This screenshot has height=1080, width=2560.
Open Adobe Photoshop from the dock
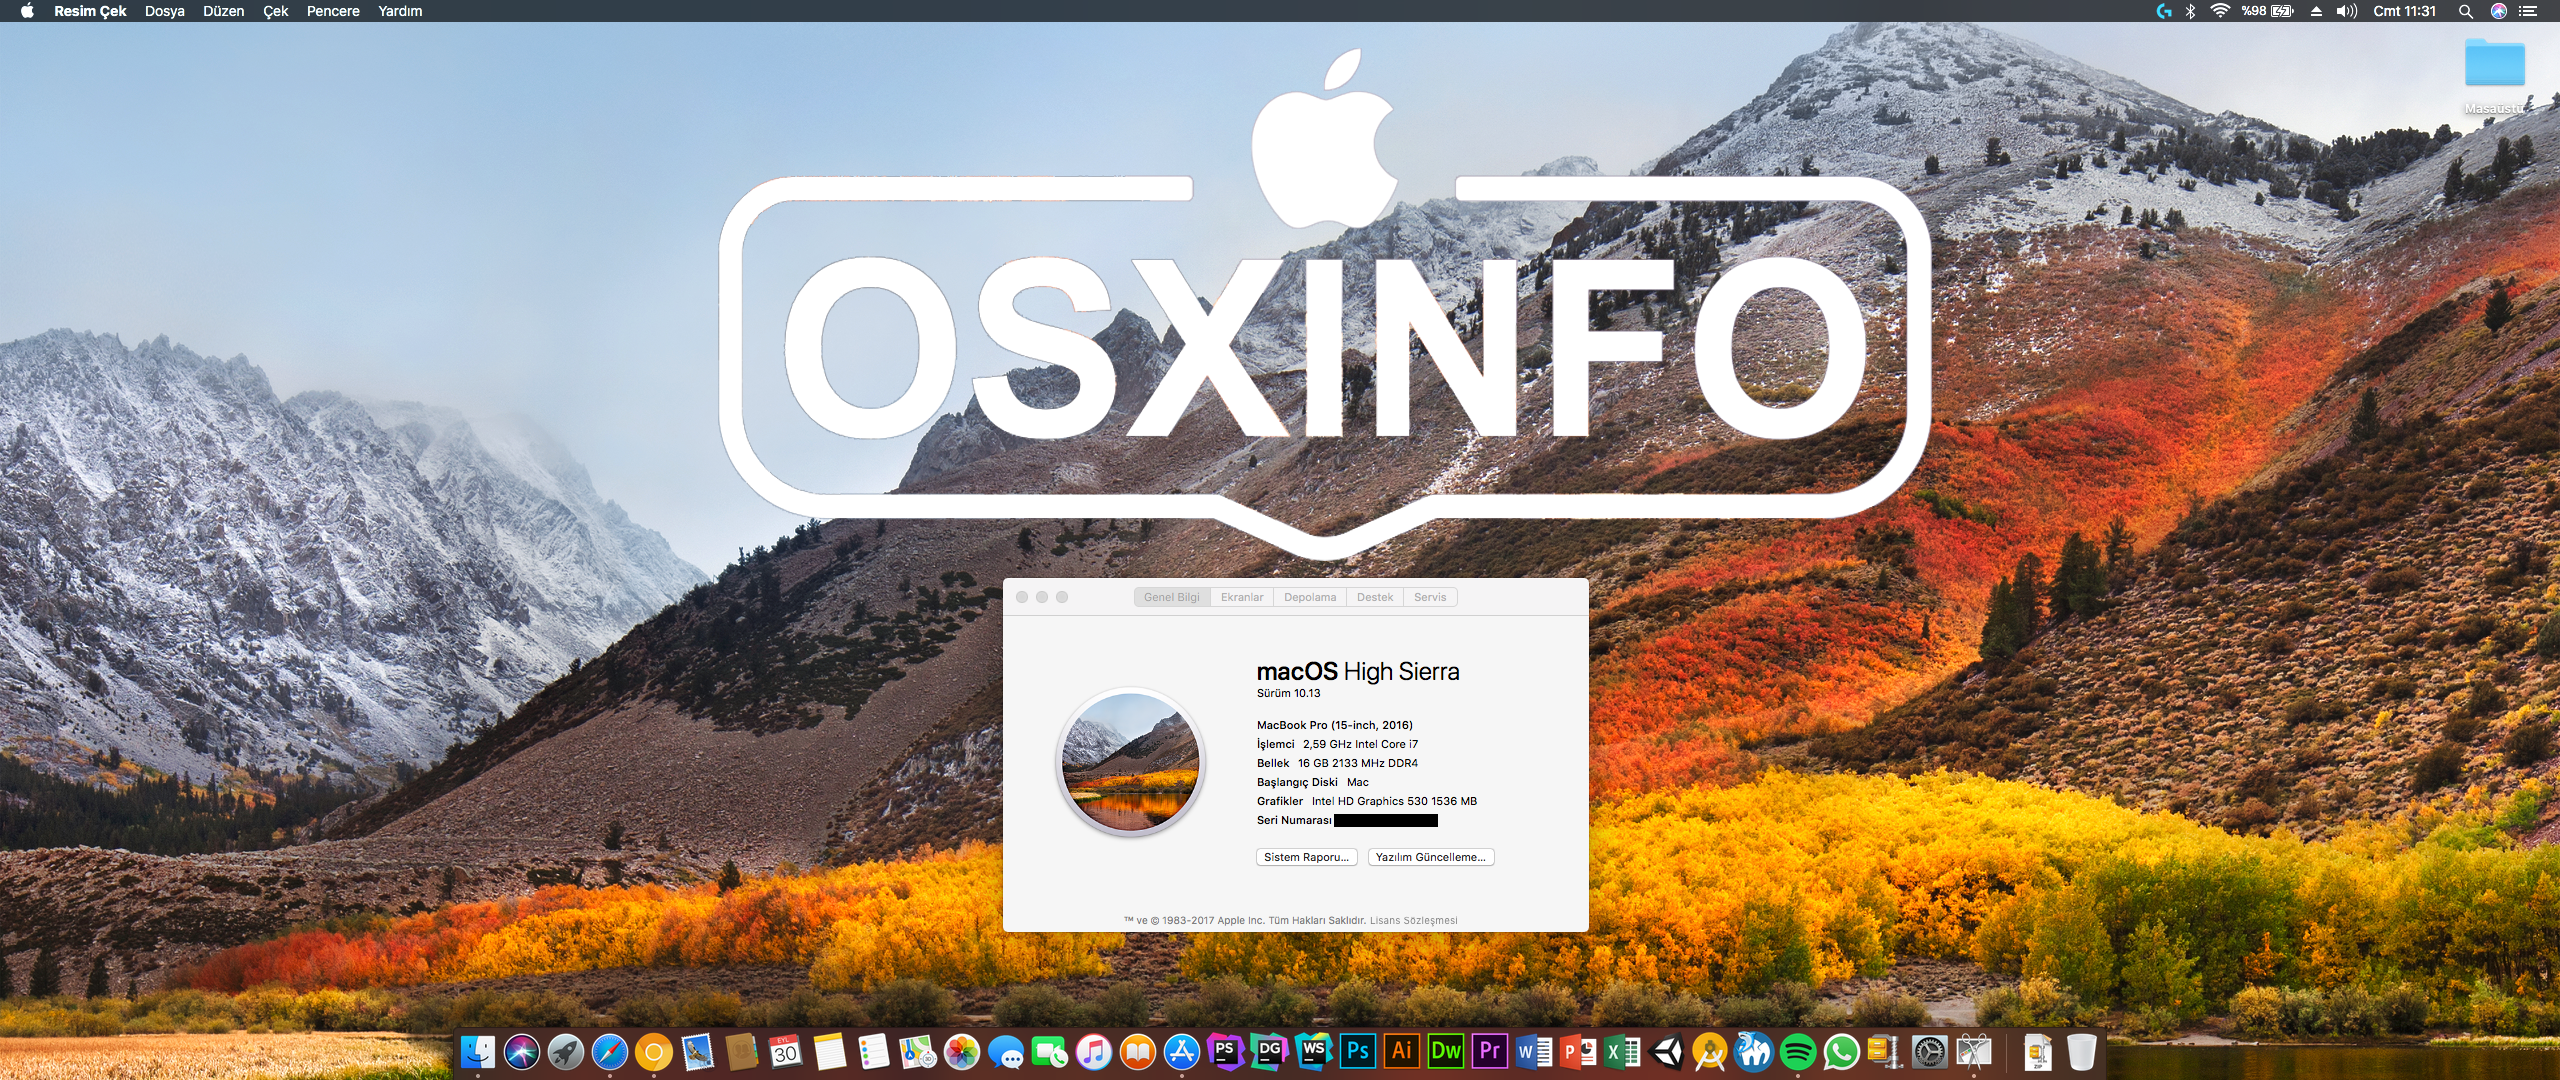[x=1357, y=1052]
